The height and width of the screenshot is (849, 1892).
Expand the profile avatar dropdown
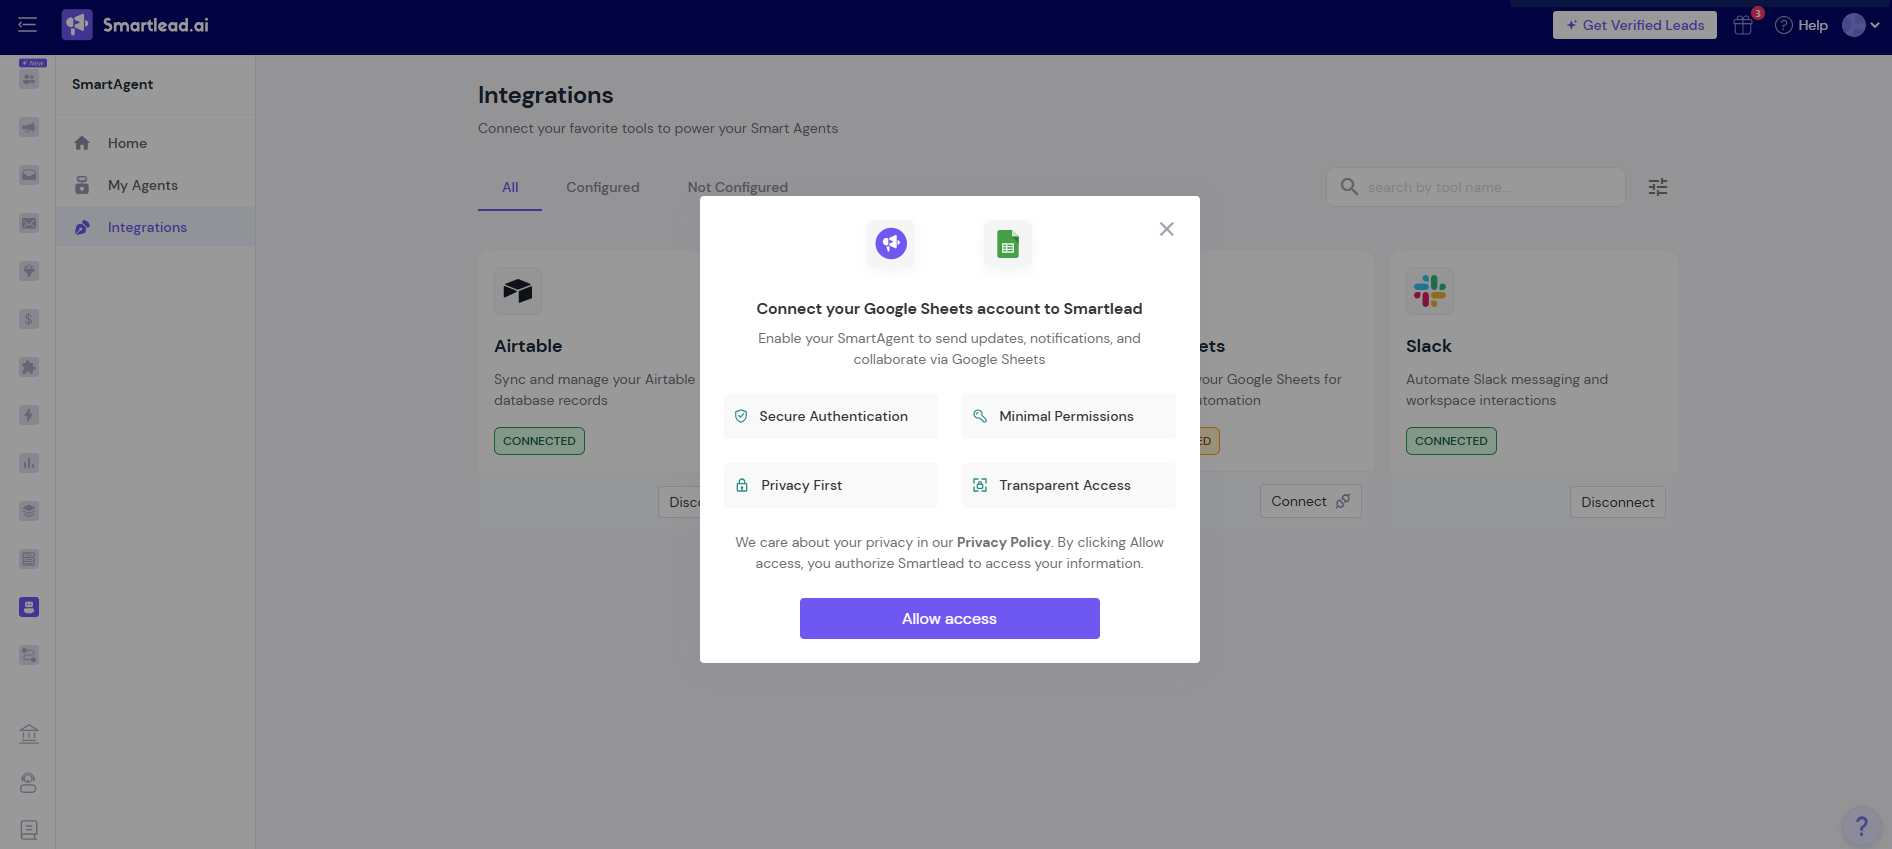[1860, 25]
